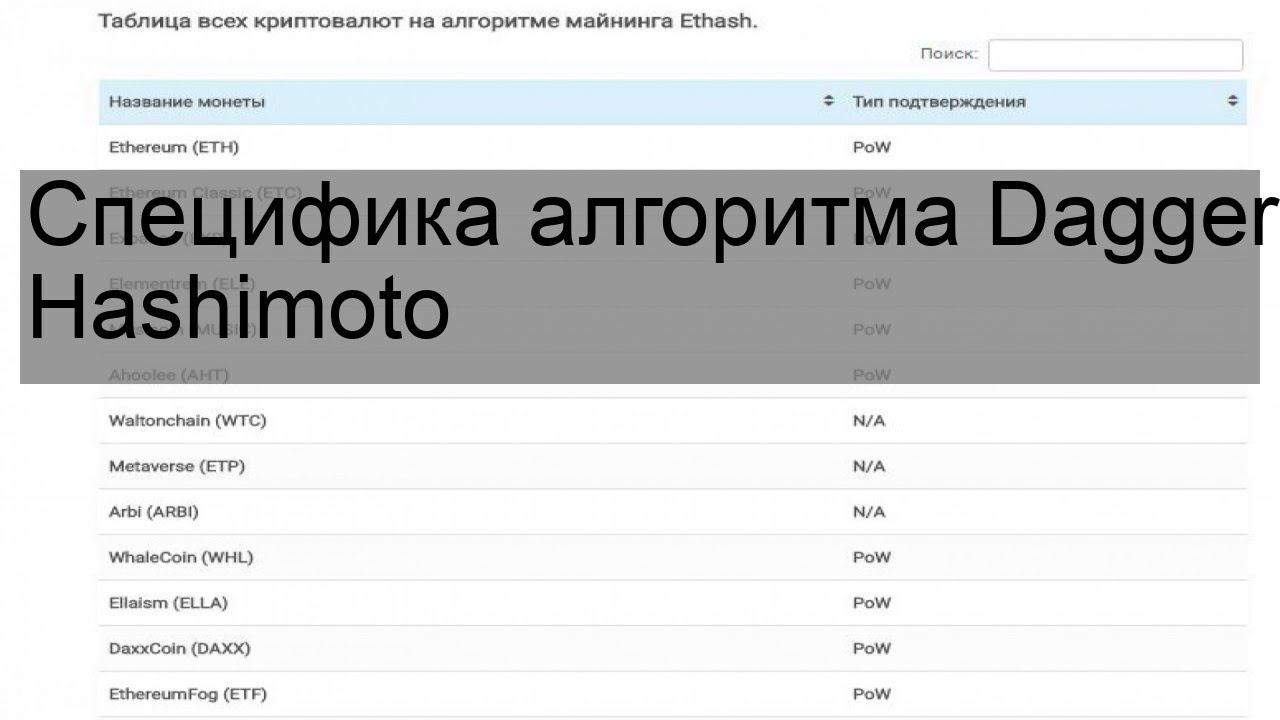Screen dimensions: 1280x720
Task: Select the EthereumFog (ETF) coin name
Action: coord(188,694)
